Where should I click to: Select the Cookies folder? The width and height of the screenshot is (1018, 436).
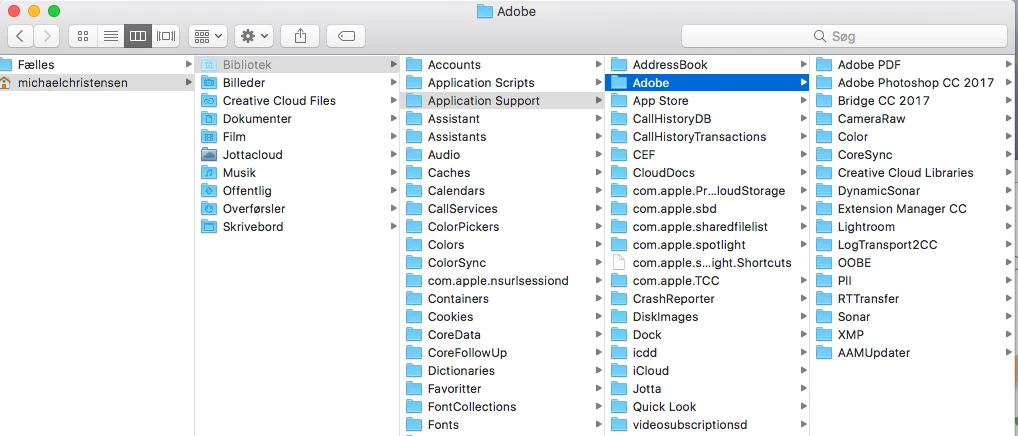pos(503,317)
